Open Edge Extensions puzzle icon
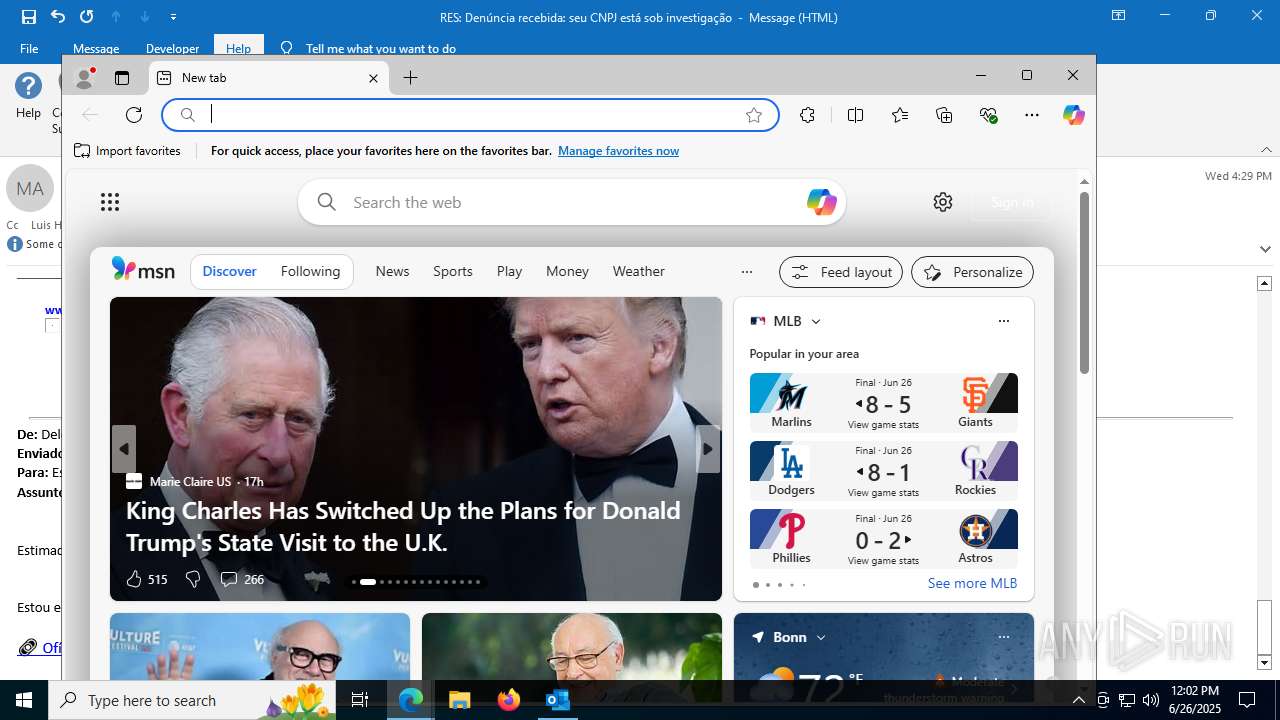This screenshot has width=1280, height=720. click(x=808, y=115)
